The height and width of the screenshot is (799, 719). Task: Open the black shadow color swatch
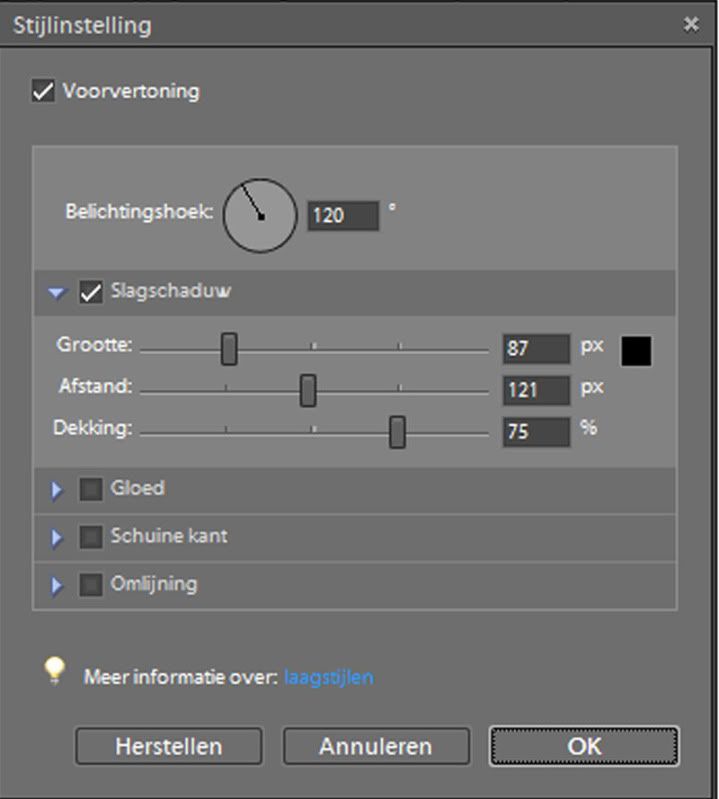tap(636, 351)
